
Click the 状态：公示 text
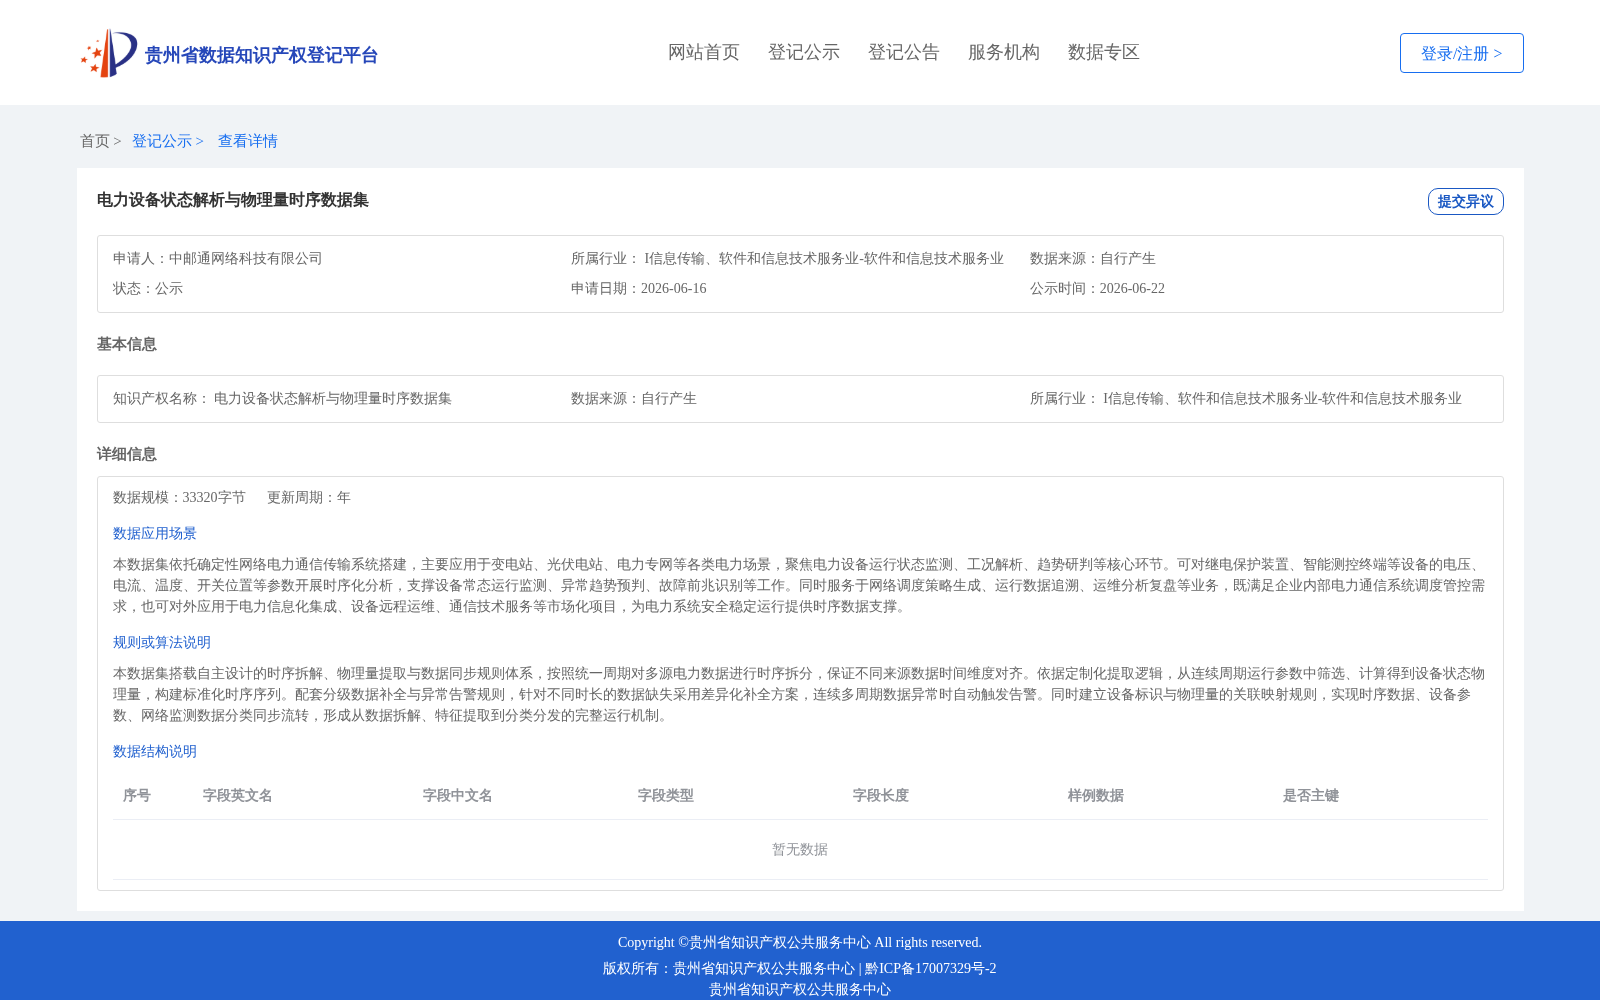[148, 288]
